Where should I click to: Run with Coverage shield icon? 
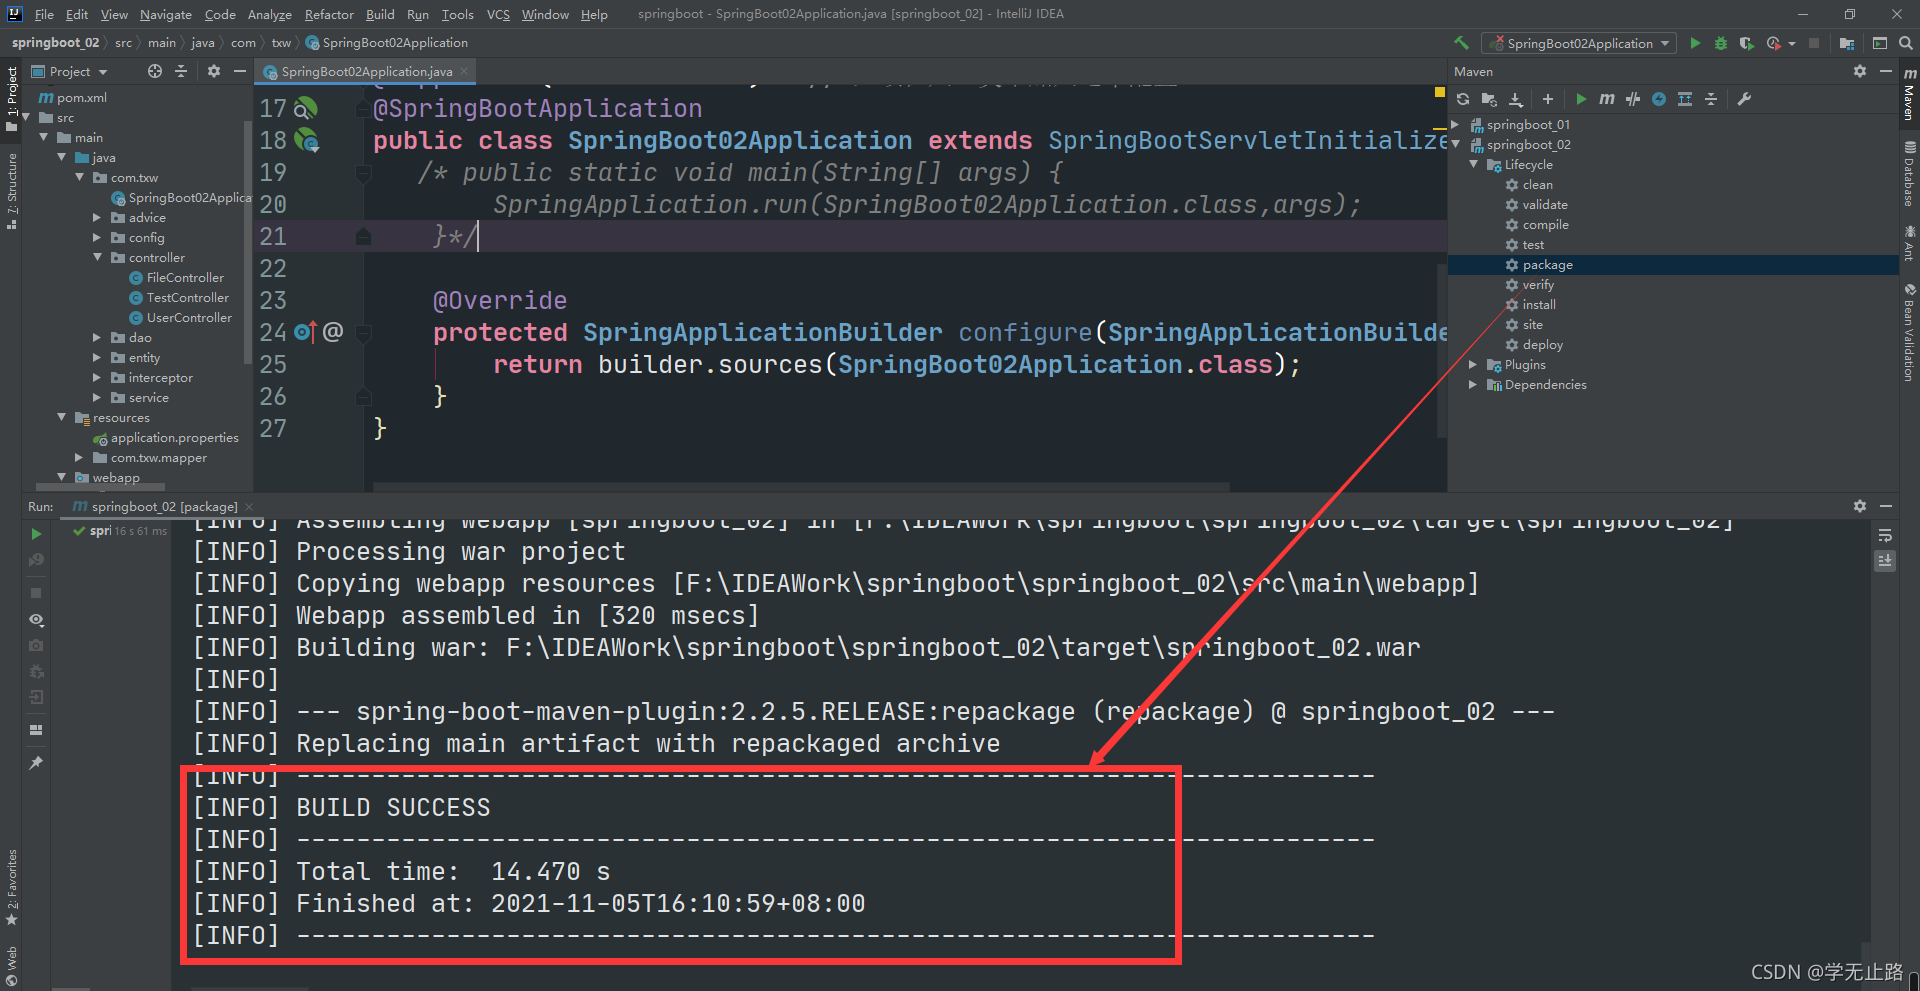click(1746, 43)
